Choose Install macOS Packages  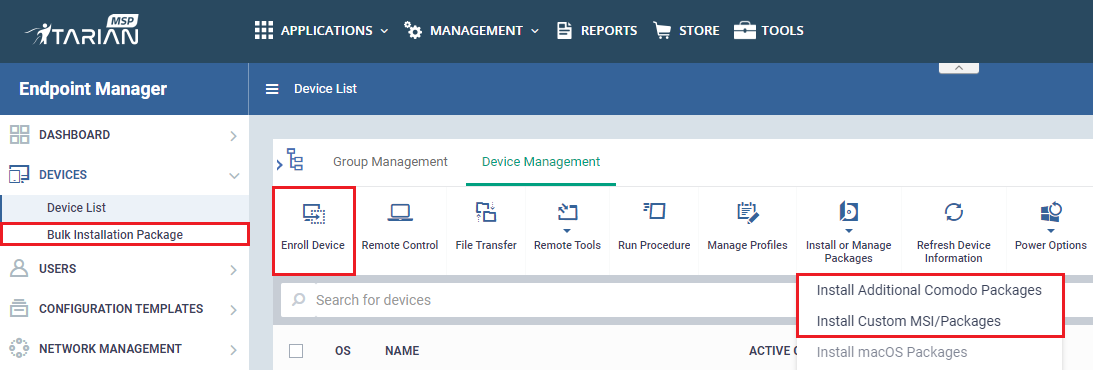(892, 353)
